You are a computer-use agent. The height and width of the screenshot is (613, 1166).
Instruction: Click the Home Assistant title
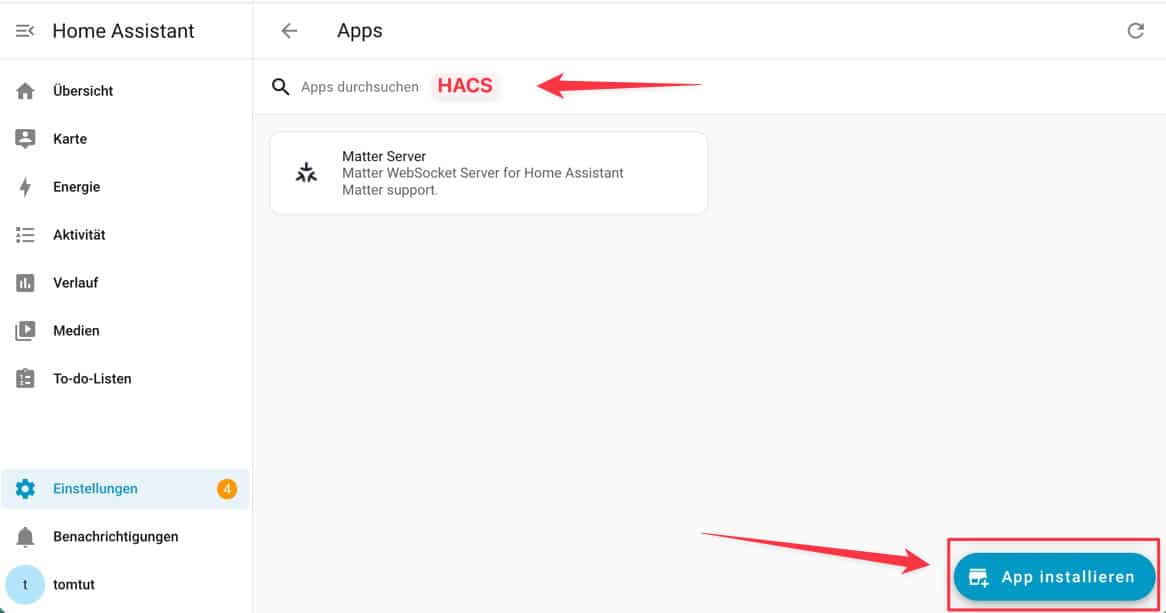123,31
